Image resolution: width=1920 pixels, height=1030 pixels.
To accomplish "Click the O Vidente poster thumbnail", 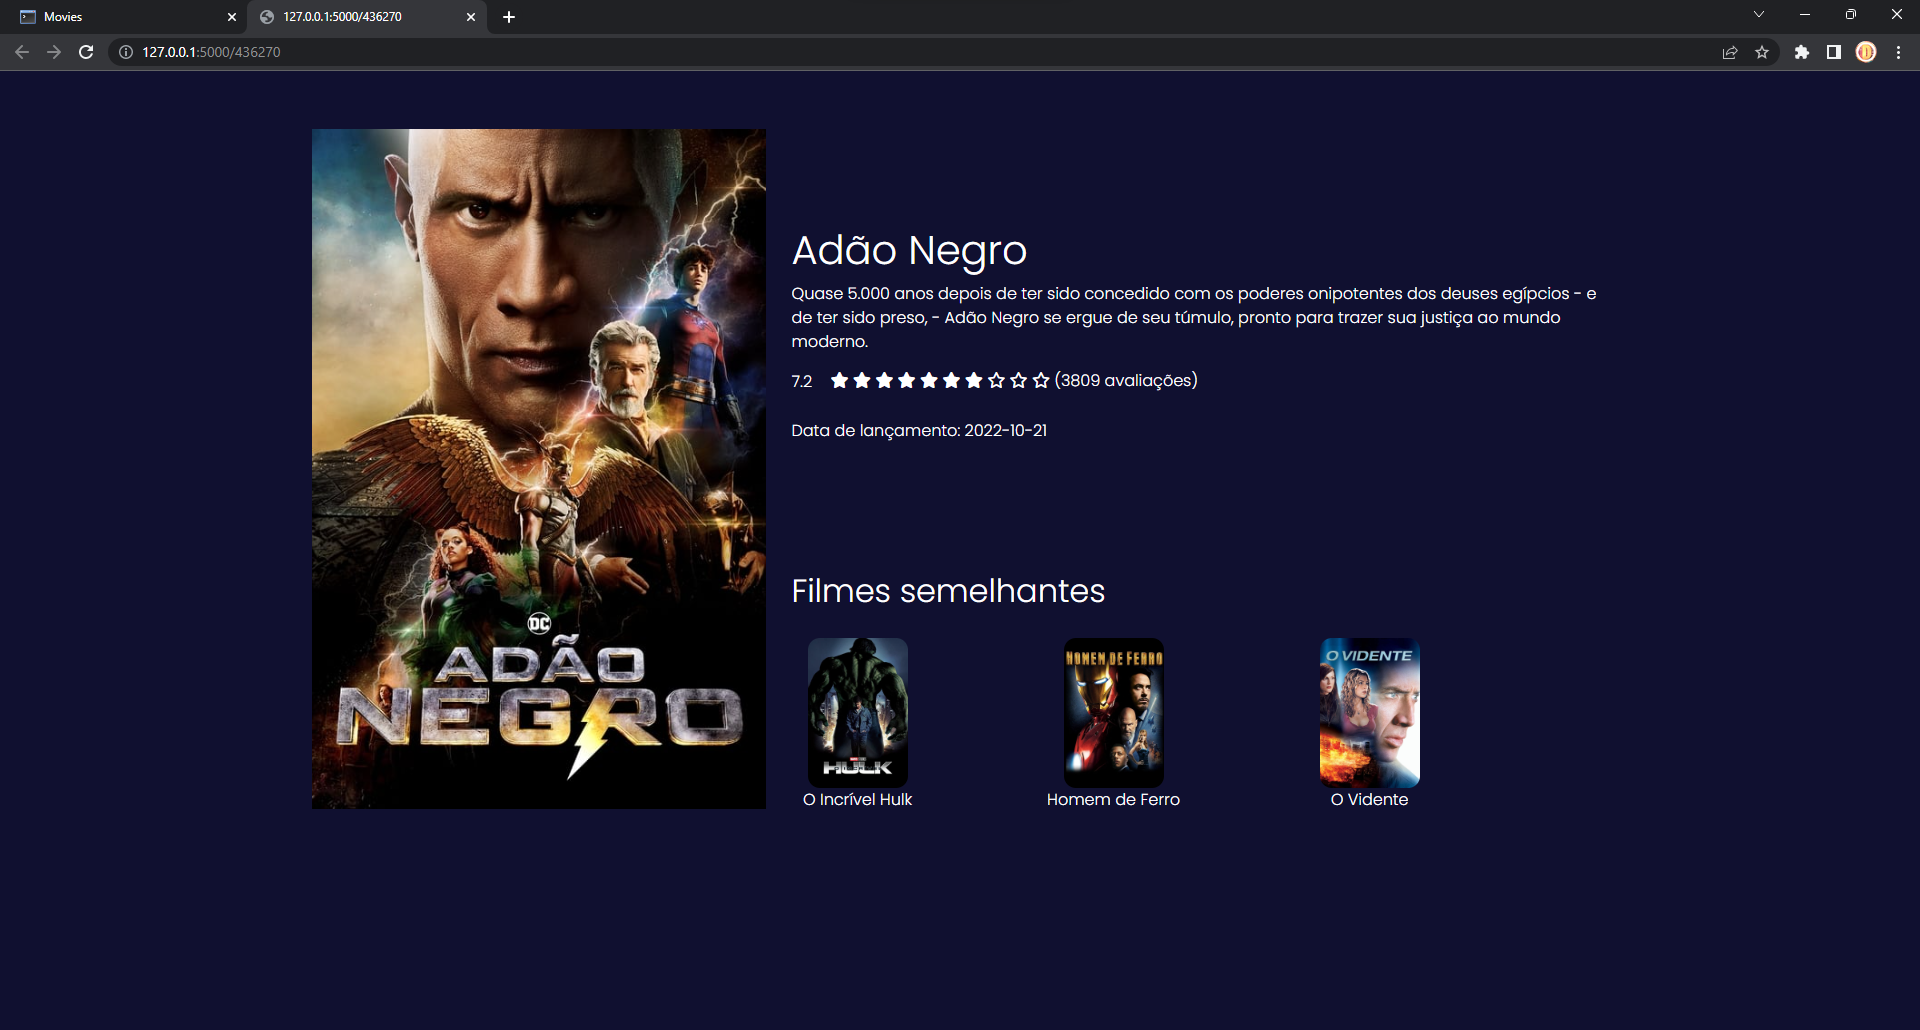I will [x=1369, y=712].
